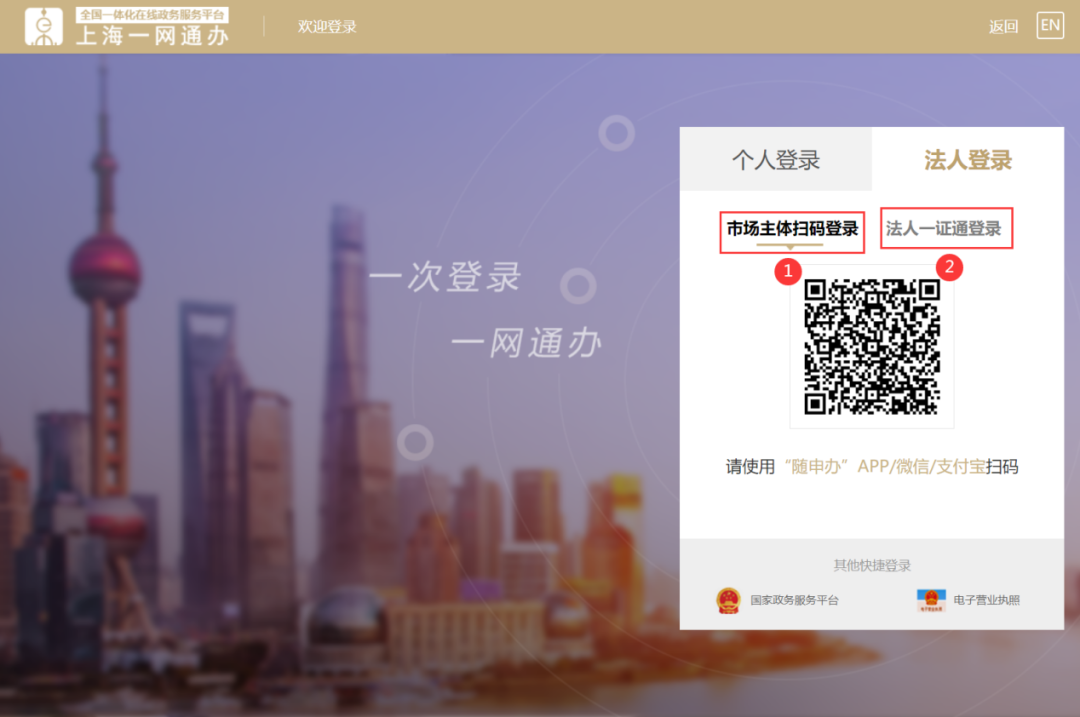This screenshot has height=717, width=1080.
Task: Click the 电子营业执照 license icon
Action: [930, 600]
